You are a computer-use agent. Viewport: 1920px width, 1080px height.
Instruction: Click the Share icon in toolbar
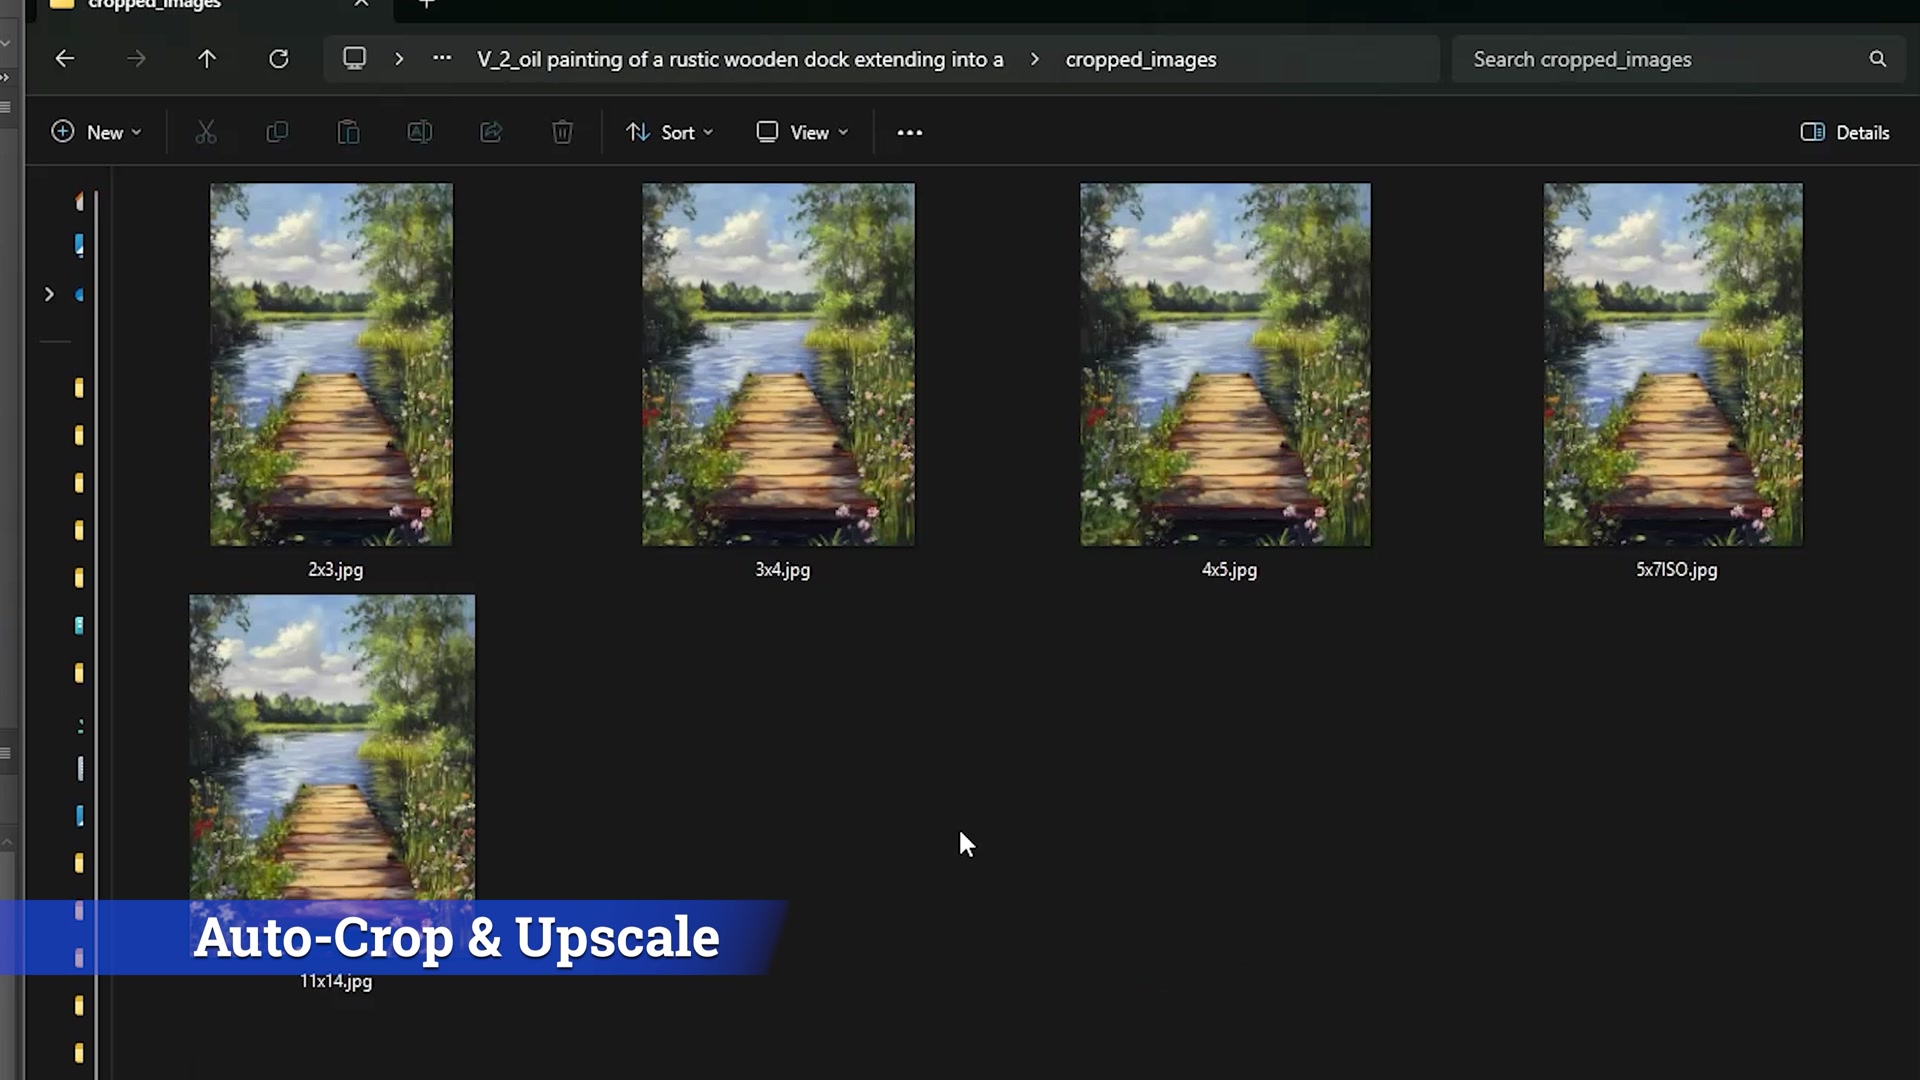pyautogui.click(x=491, y=132)
